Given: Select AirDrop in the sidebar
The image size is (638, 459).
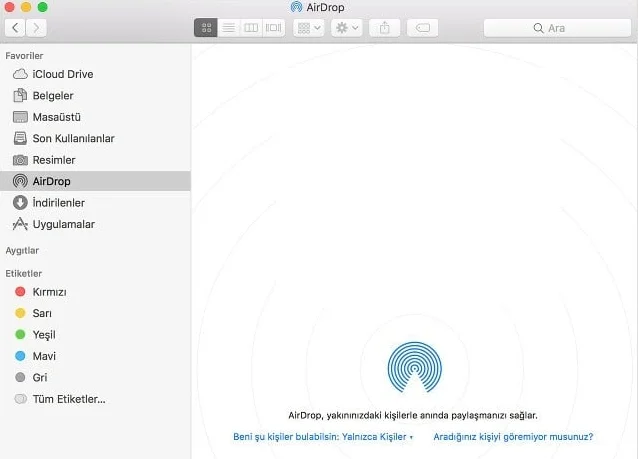Looking at the screenshot, I should (x=51, y=181).
